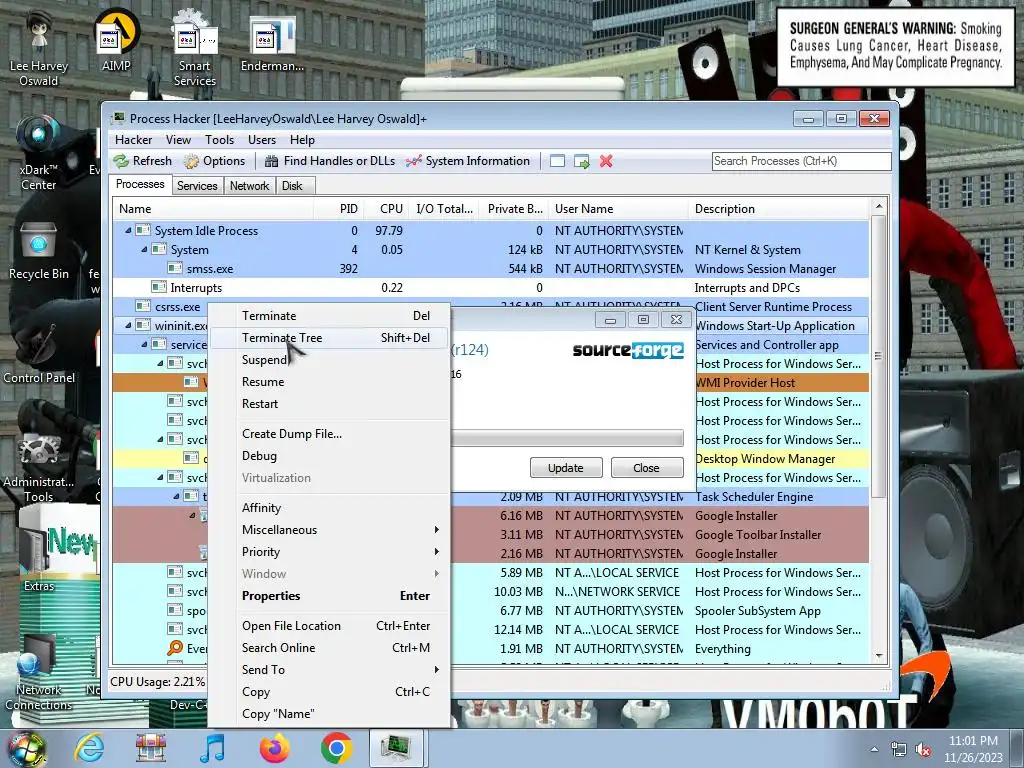Switch to the Network tab

[x=249, y=186]
